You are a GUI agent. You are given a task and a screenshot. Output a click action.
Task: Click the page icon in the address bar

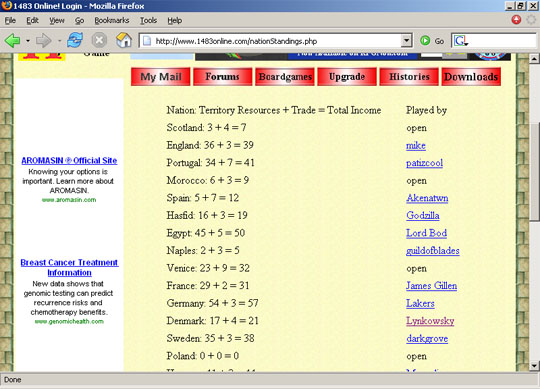pos(147,41)
